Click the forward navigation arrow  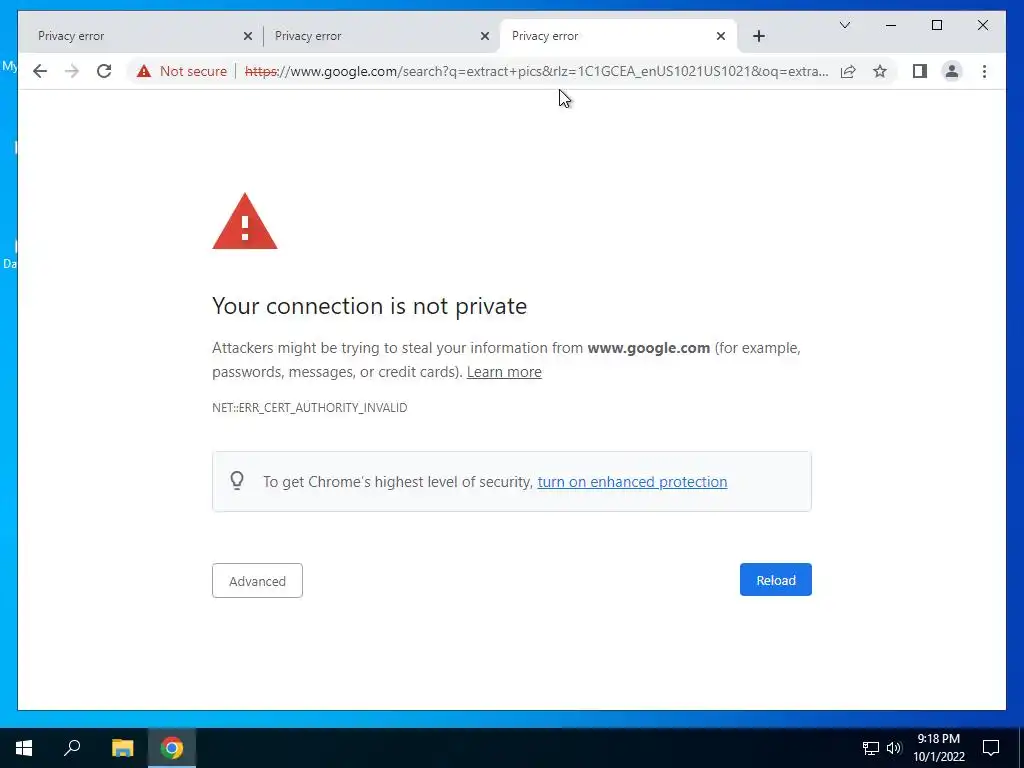(72, 71)
